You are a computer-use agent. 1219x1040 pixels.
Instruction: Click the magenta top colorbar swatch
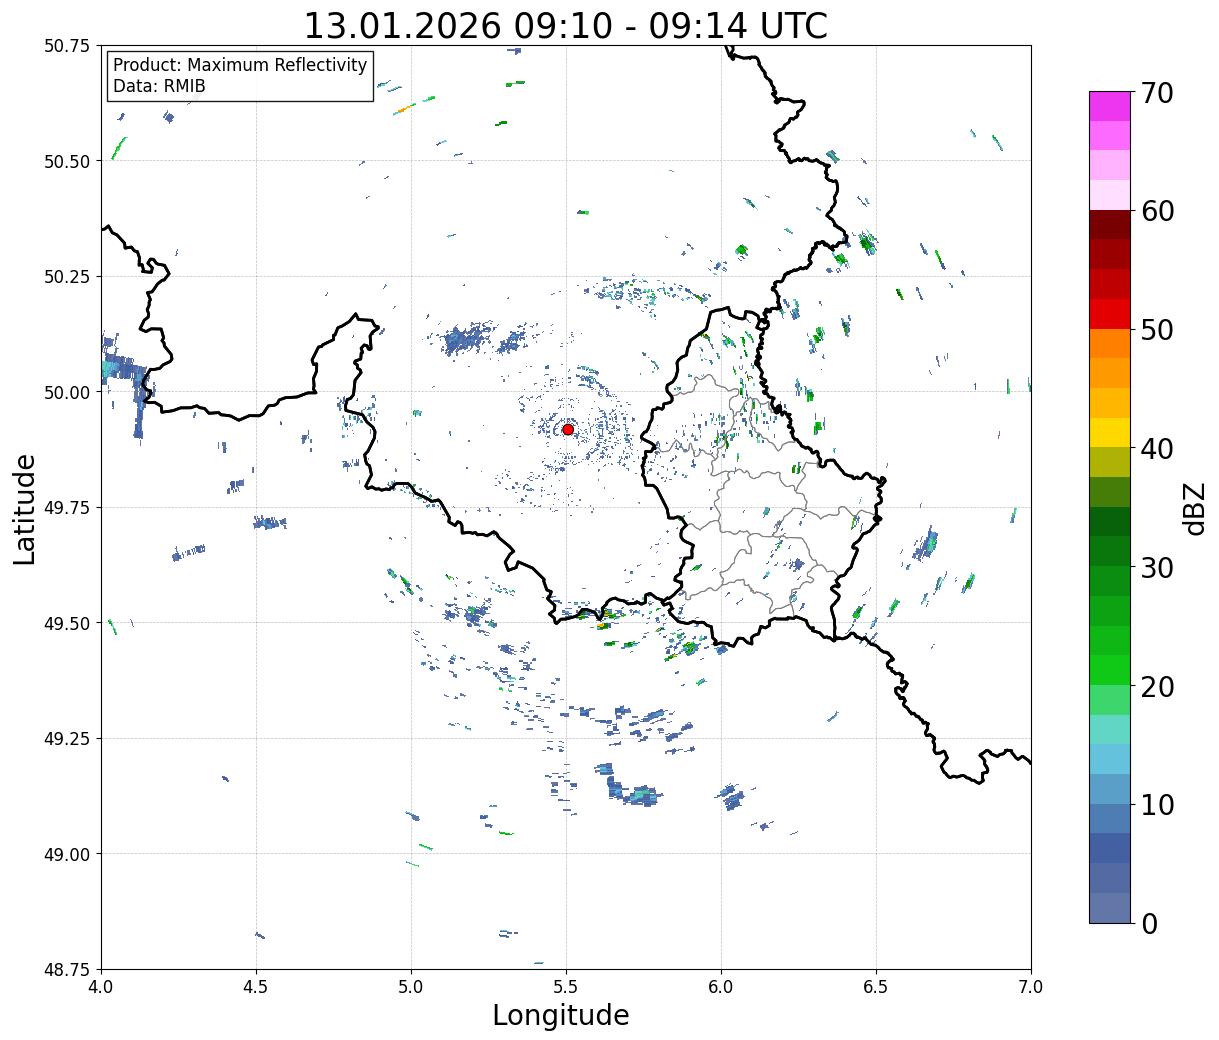click(x=1109, y=106)
